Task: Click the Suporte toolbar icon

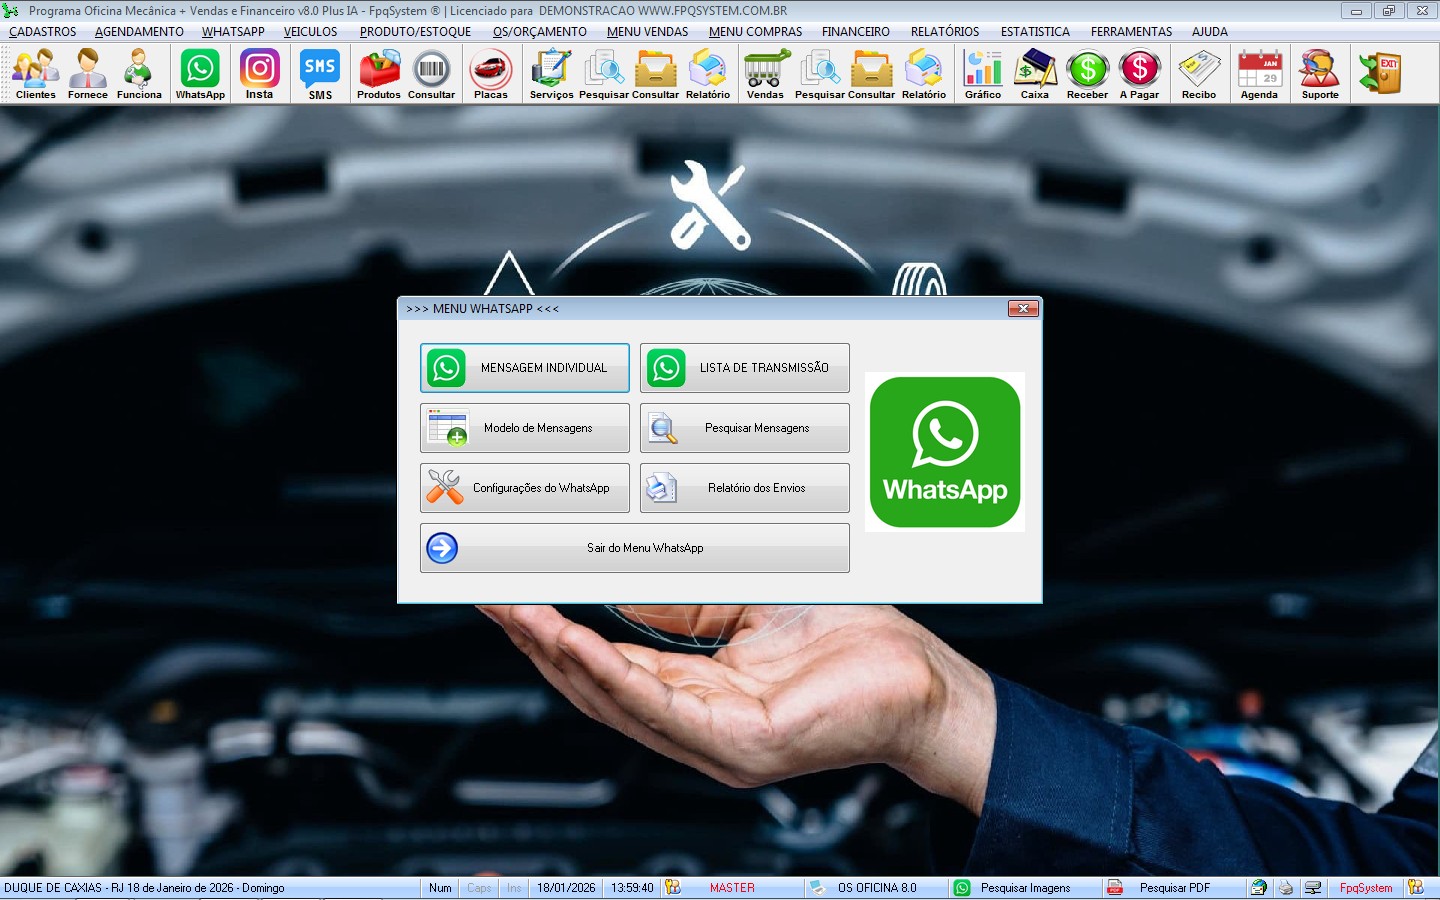Action: [x=1319, y=75]
